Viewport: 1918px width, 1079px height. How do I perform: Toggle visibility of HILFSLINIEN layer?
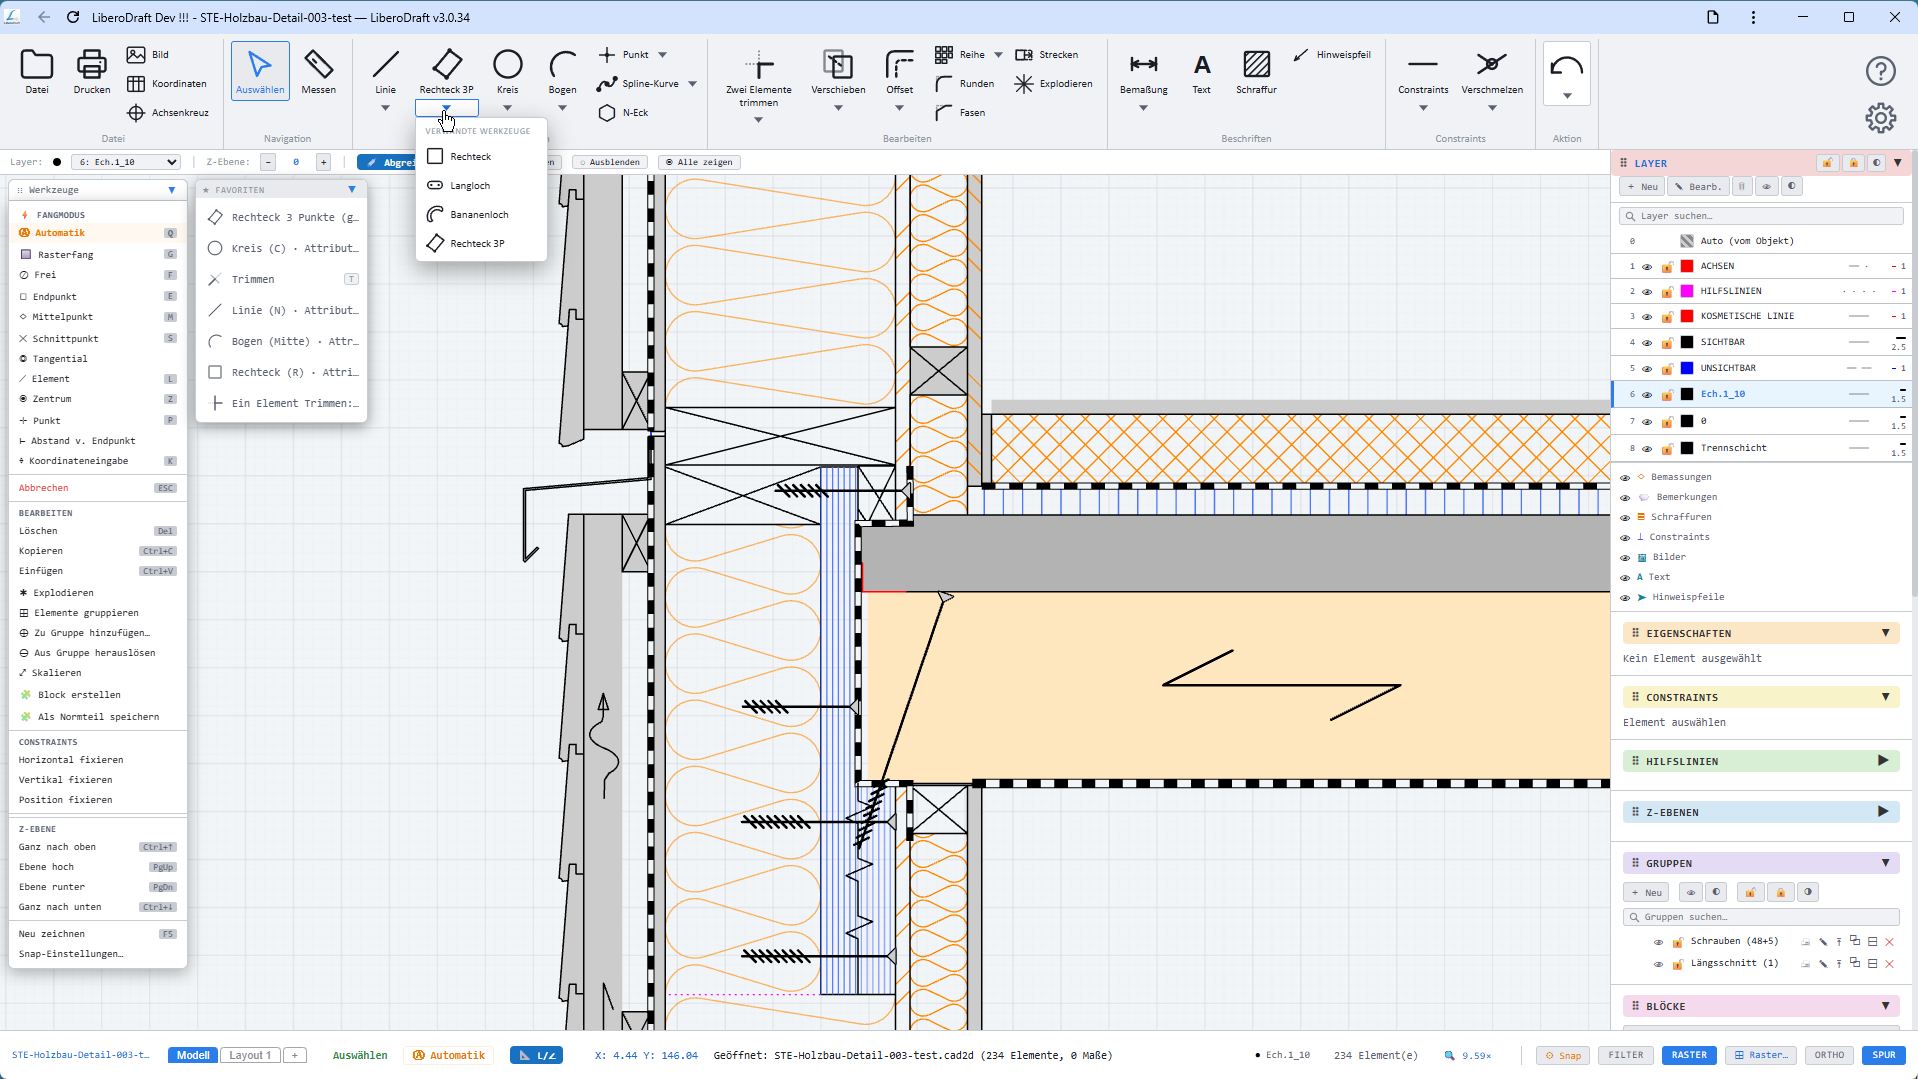pos(1647,291)
